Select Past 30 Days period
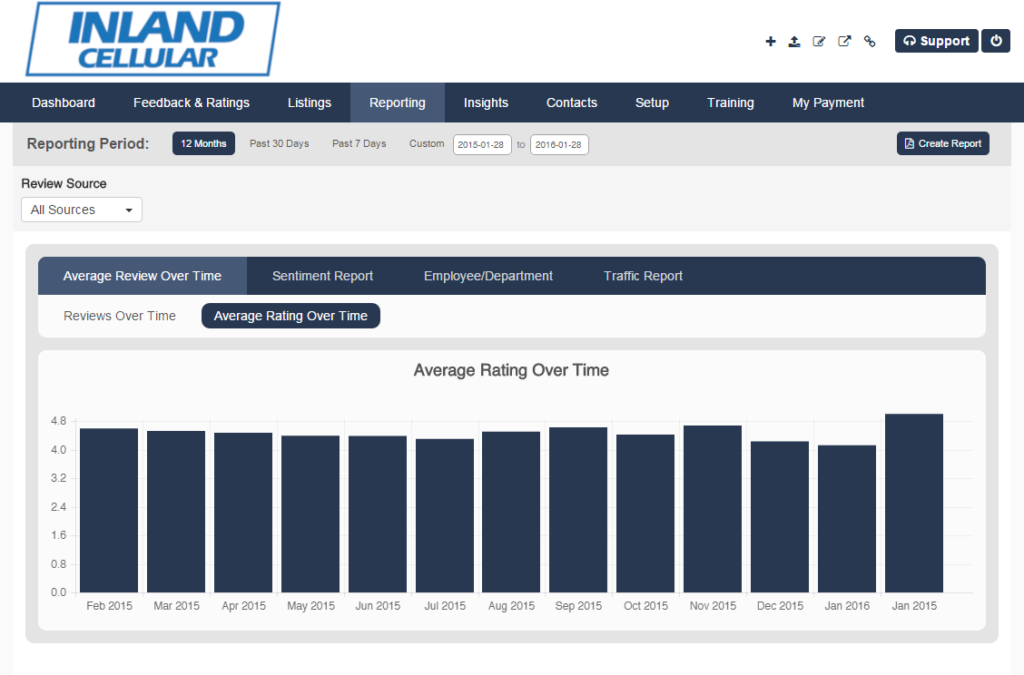This screenshot has height=675, width=1024. [x=279, y=144]
